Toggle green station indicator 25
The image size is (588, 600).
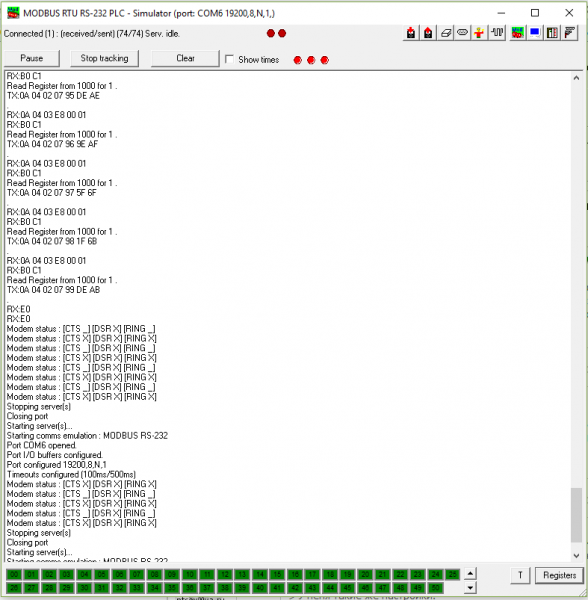(x=453, y=574)
